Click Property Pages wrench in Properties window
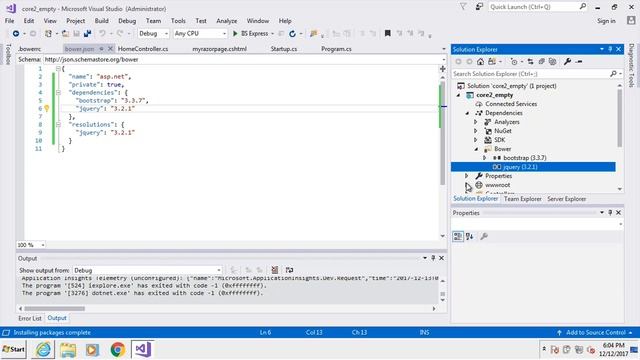640x360 pixels. pos(484,236)
